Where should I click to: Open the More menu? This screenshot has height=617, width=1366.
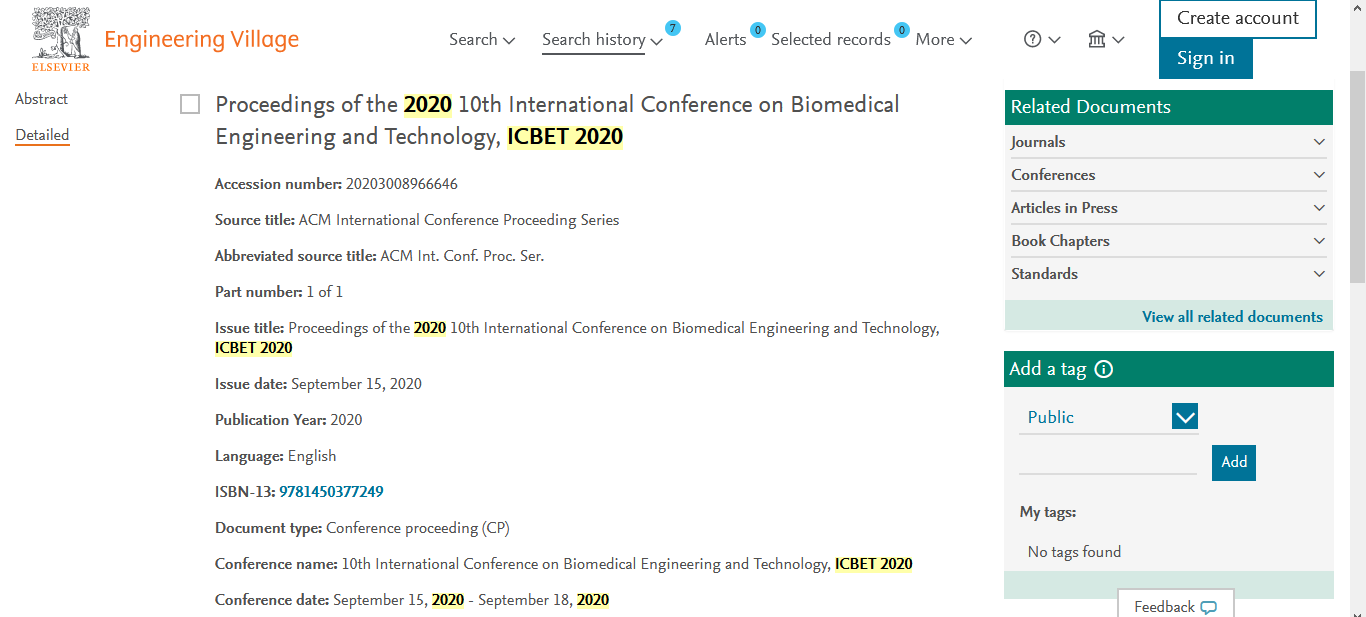[944, 40]
